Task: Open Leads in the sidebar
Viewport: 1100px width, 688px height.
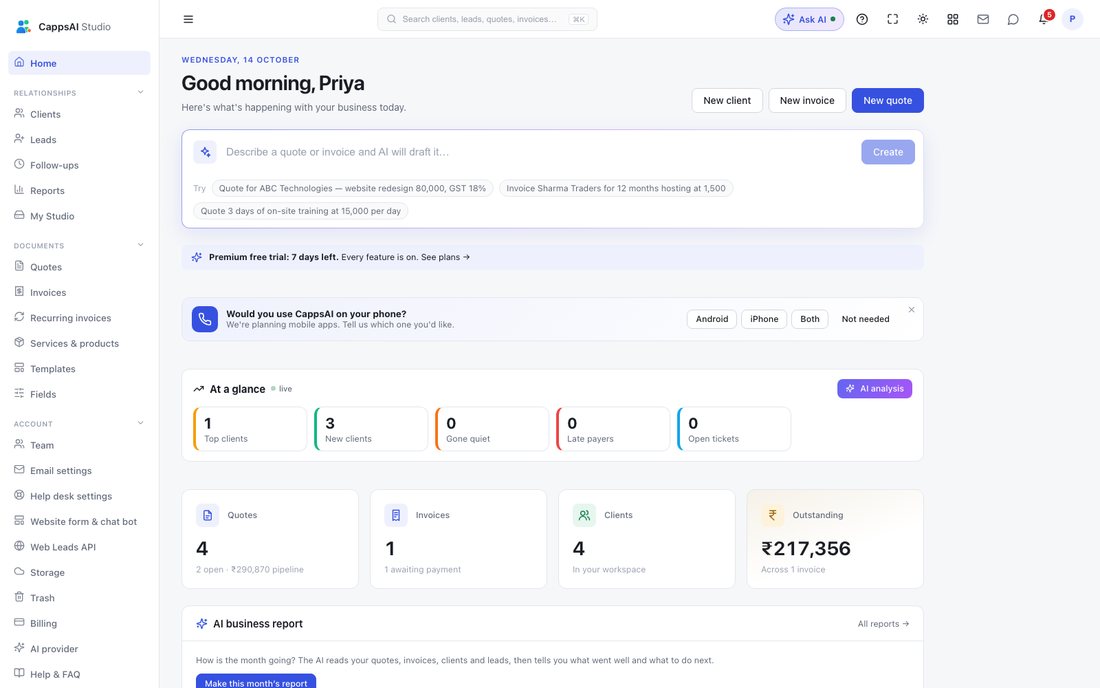Action: (79, 140)
